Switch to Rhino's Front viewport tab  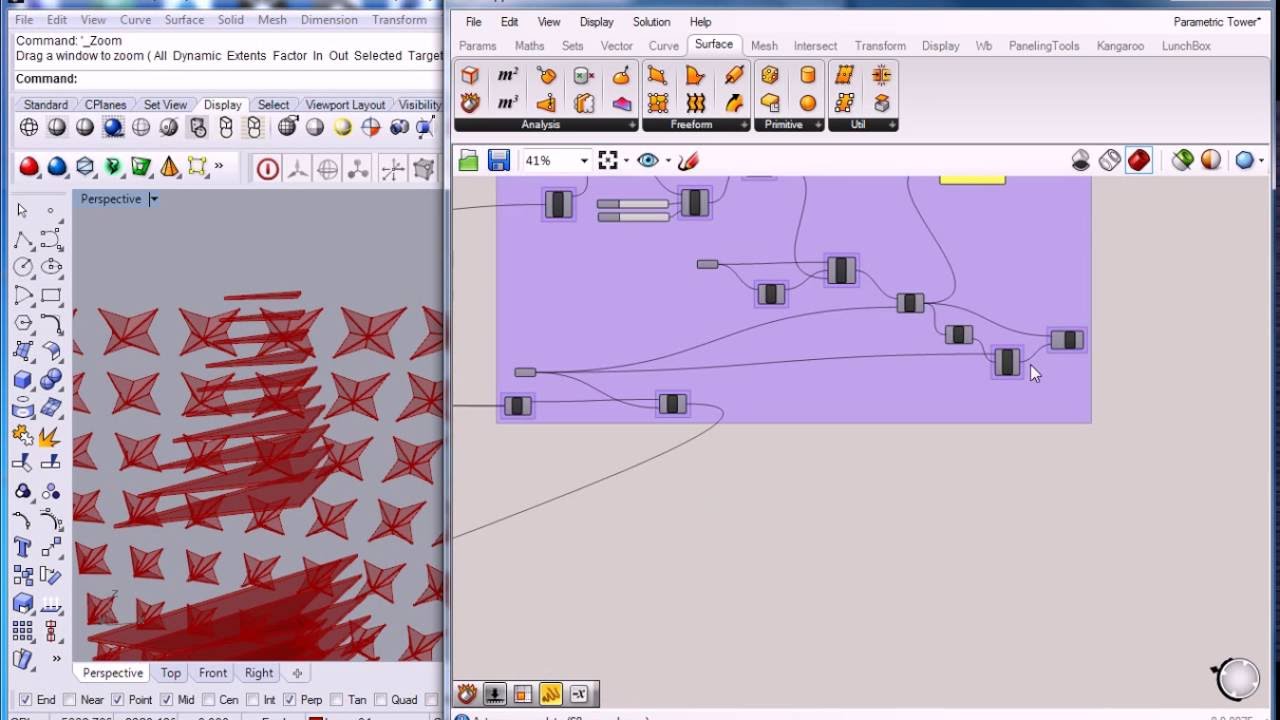213,673
